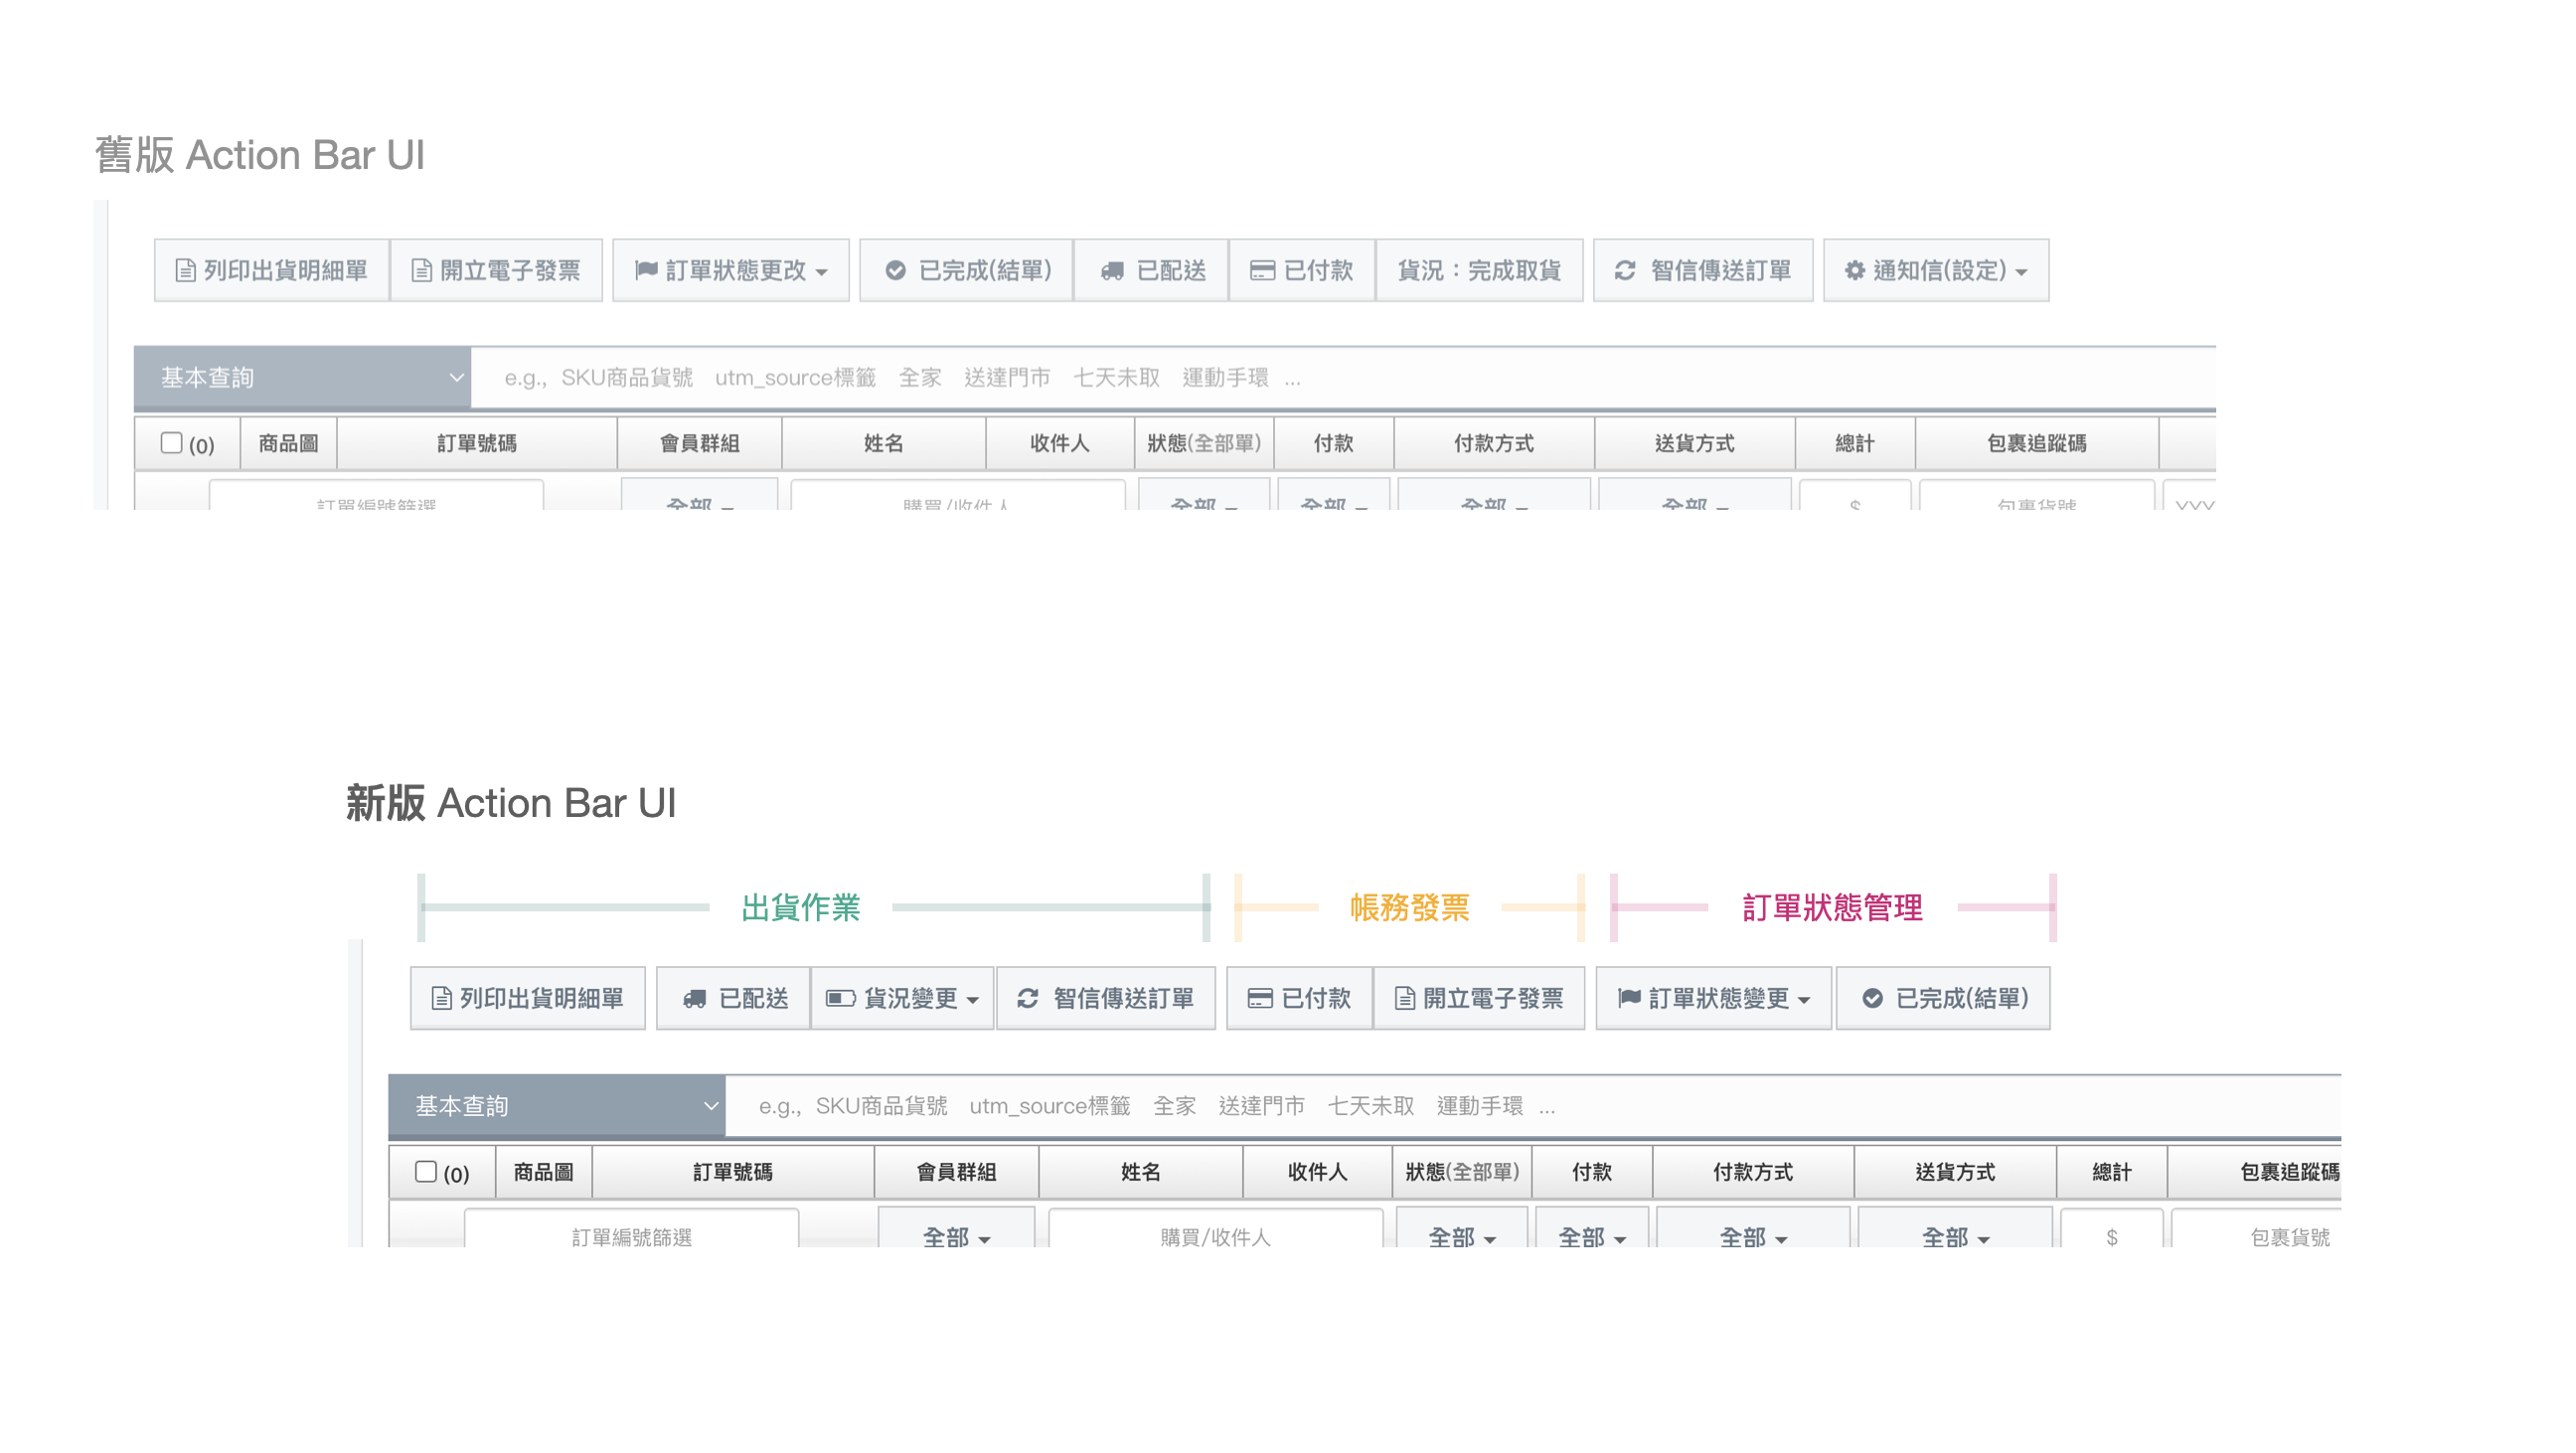Click gear icon on 通知信(設定)
Screen dimensions: 2576x1453
coord(1854,270)
